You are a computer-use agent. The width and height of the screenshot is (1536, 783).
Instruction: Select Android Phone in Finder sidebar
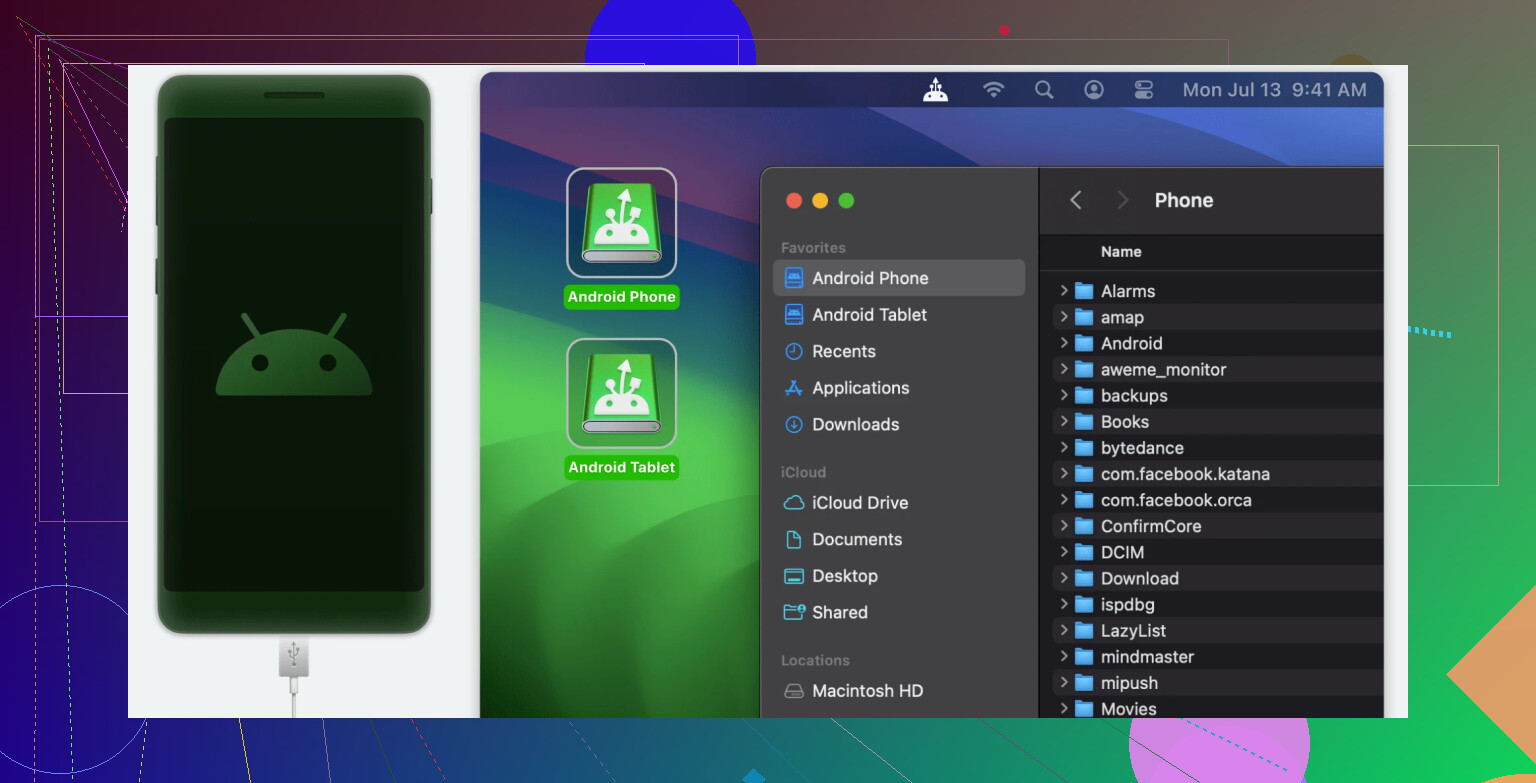coord(899,278)
